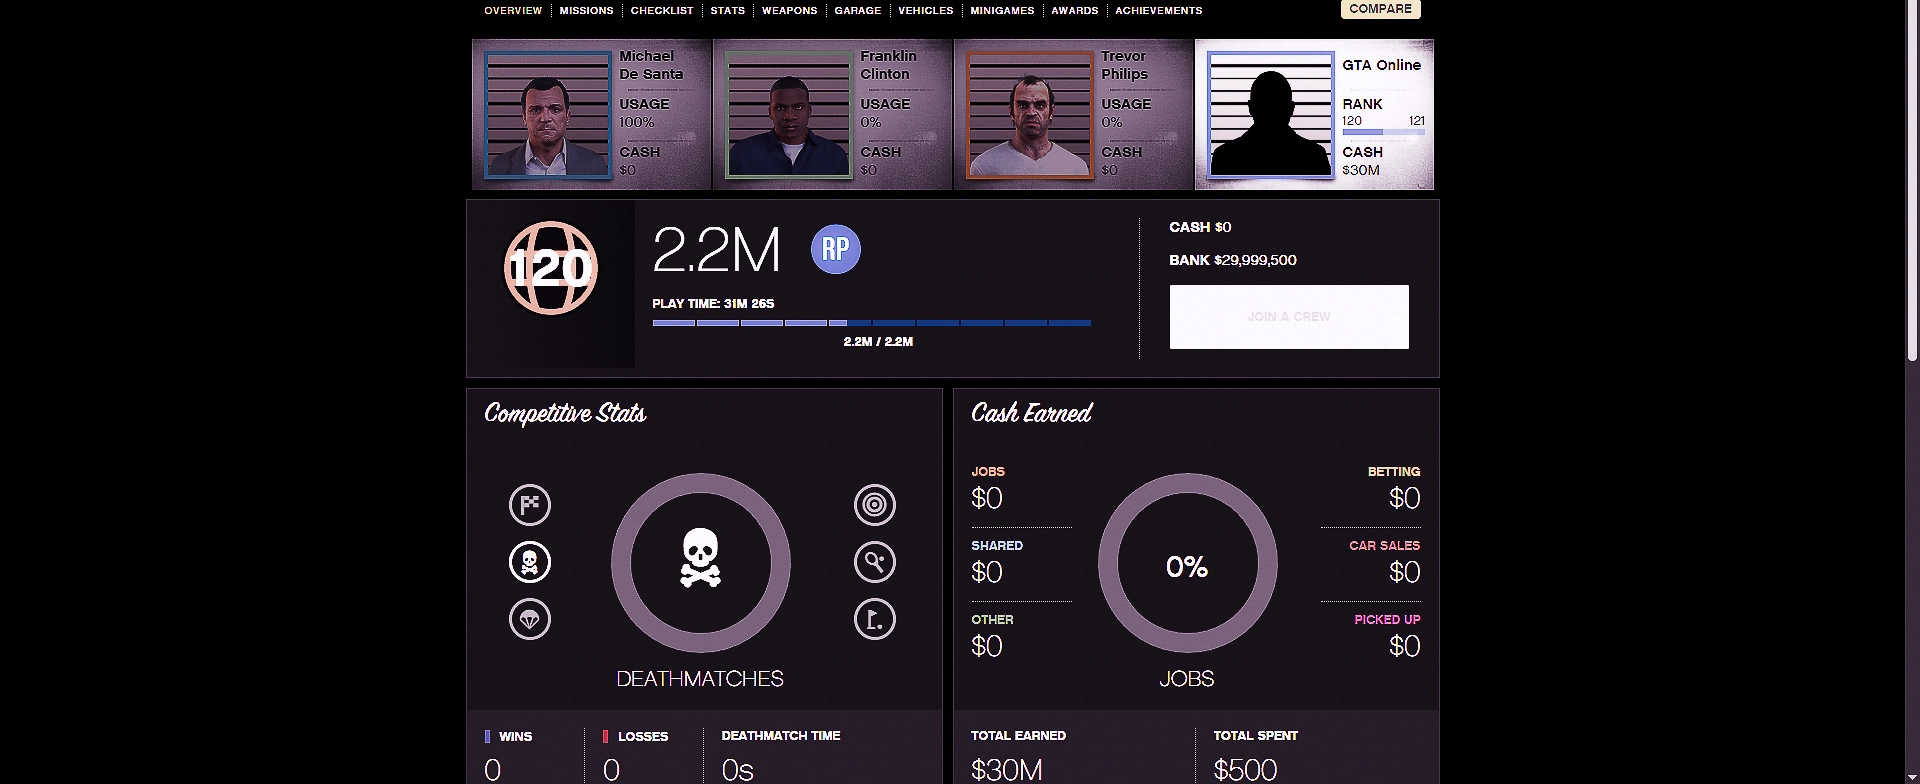Click the Wins label
1920x784 pixels.
[x=515, y=736]
